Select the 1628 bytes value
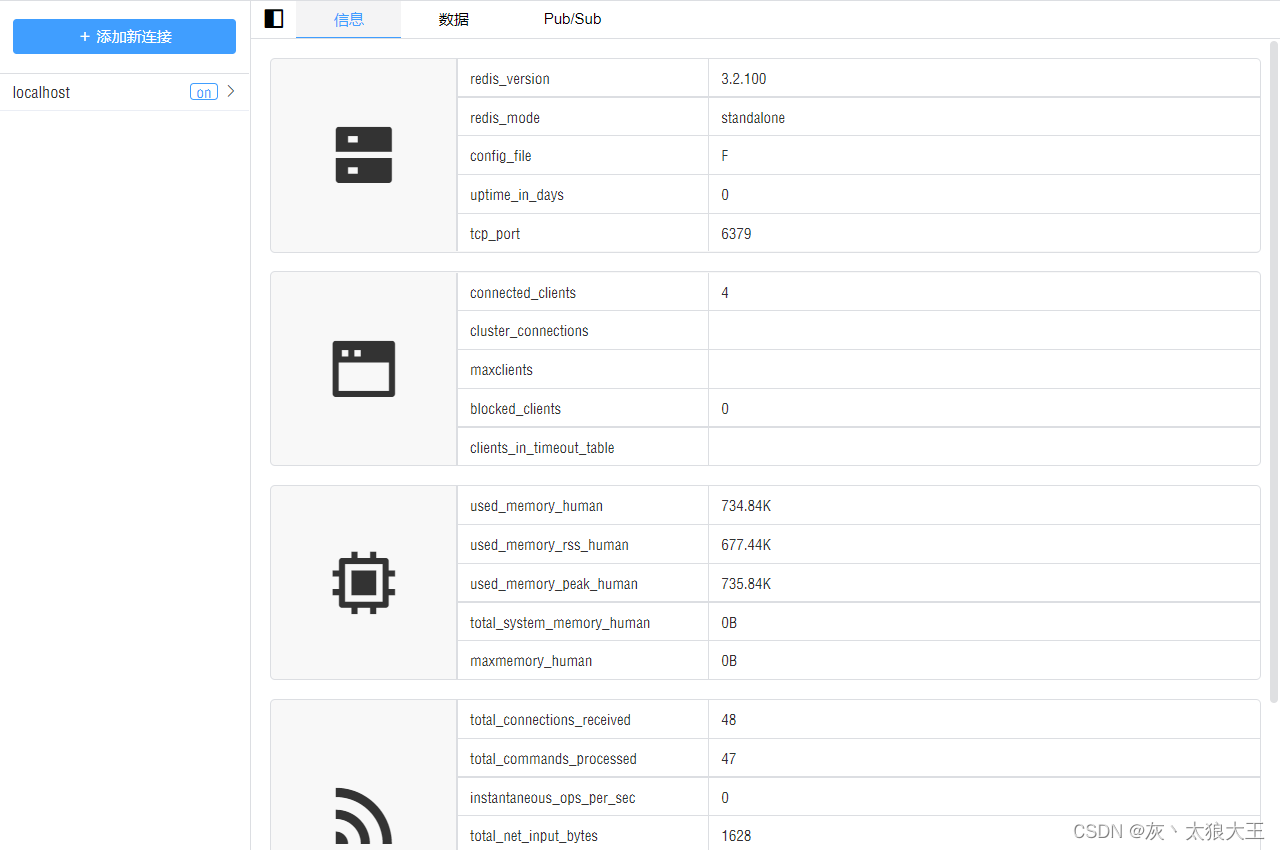This screenshot has height=850, width=1280. pyautogui.click(x=736, y=836)
